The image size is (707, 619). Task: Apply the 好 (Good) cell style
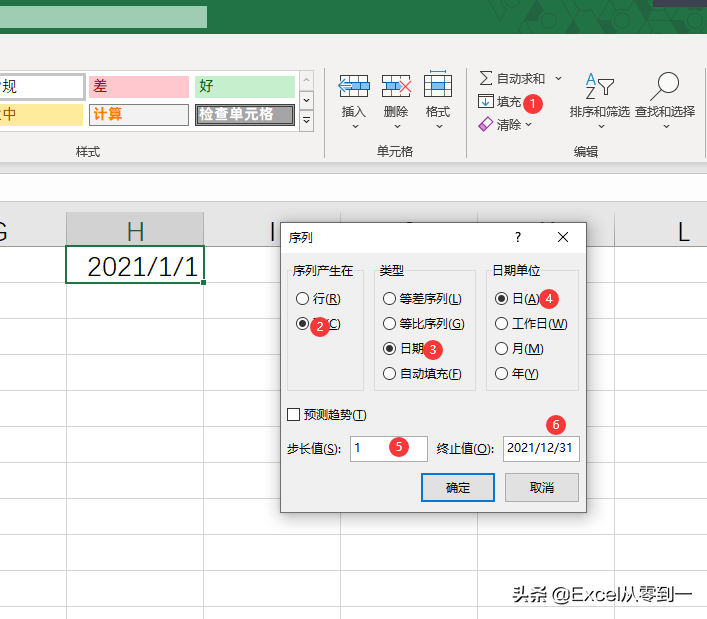tap(245, 87)
